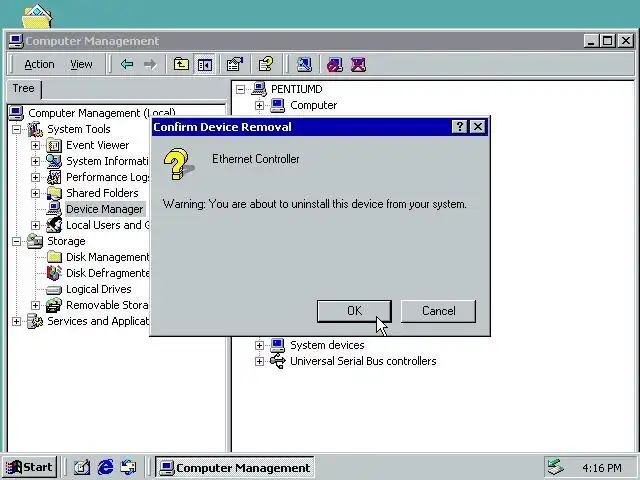This screenshot has height=480, width=640.
Task: Expand the Computer device category
Action: [259, 105]
